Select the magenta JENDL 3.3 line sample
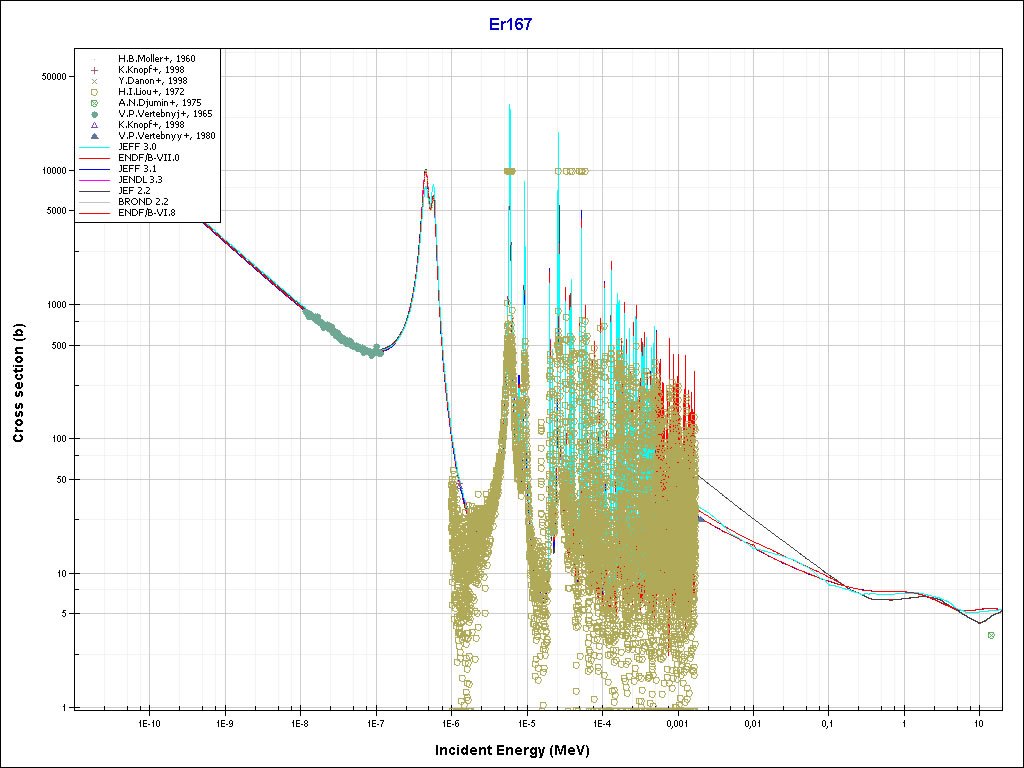Image resolution: width=1024 pixels, height=768 pixels. [x=94, y=180]
